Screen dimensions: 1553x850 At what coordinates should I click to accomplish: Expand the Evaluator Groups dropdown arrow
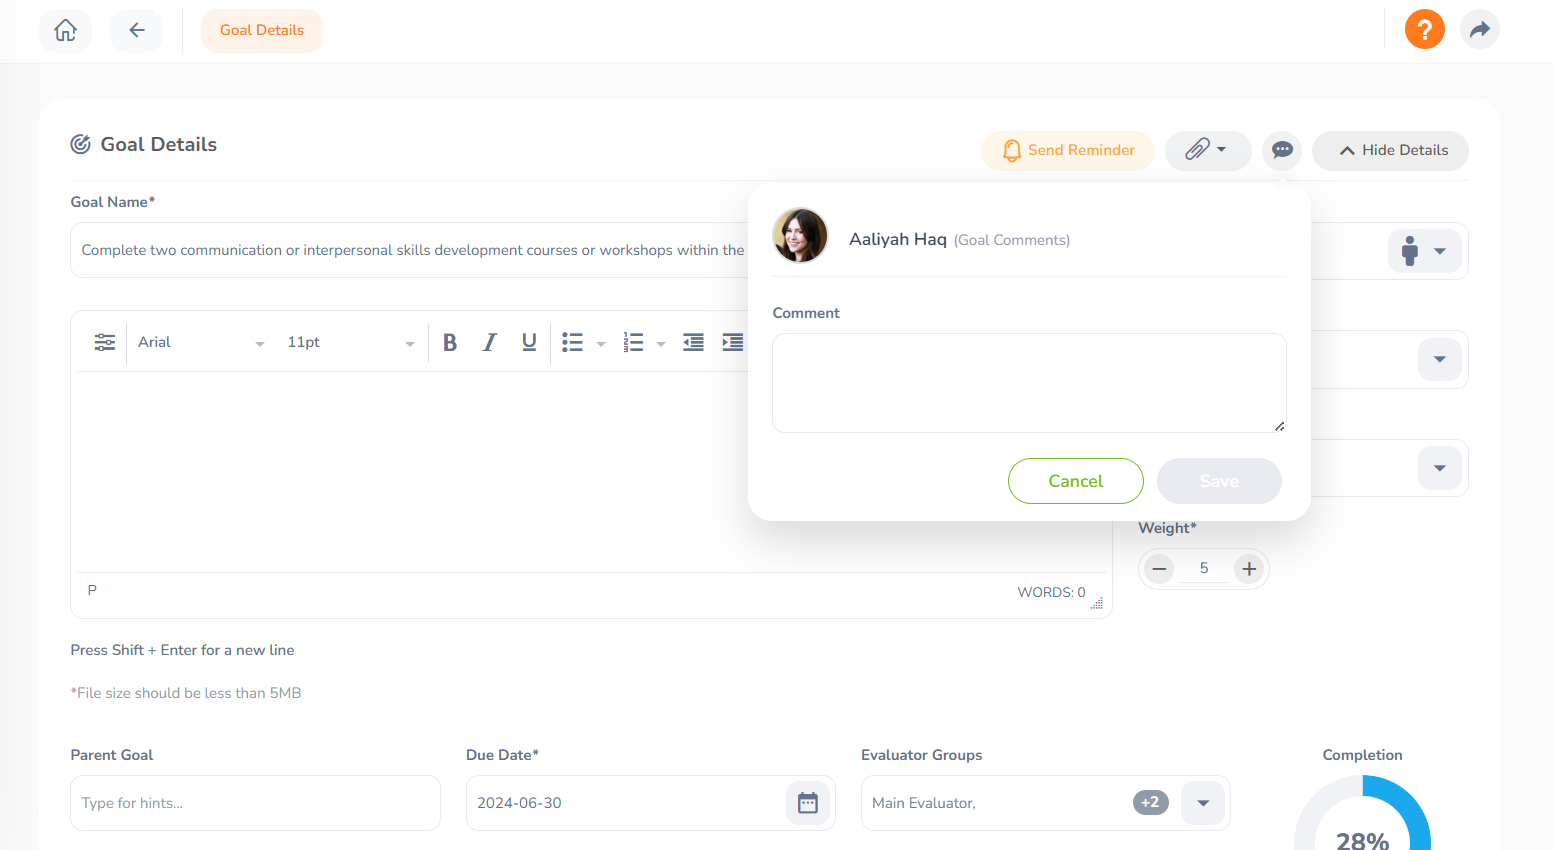pos(1203,803)
